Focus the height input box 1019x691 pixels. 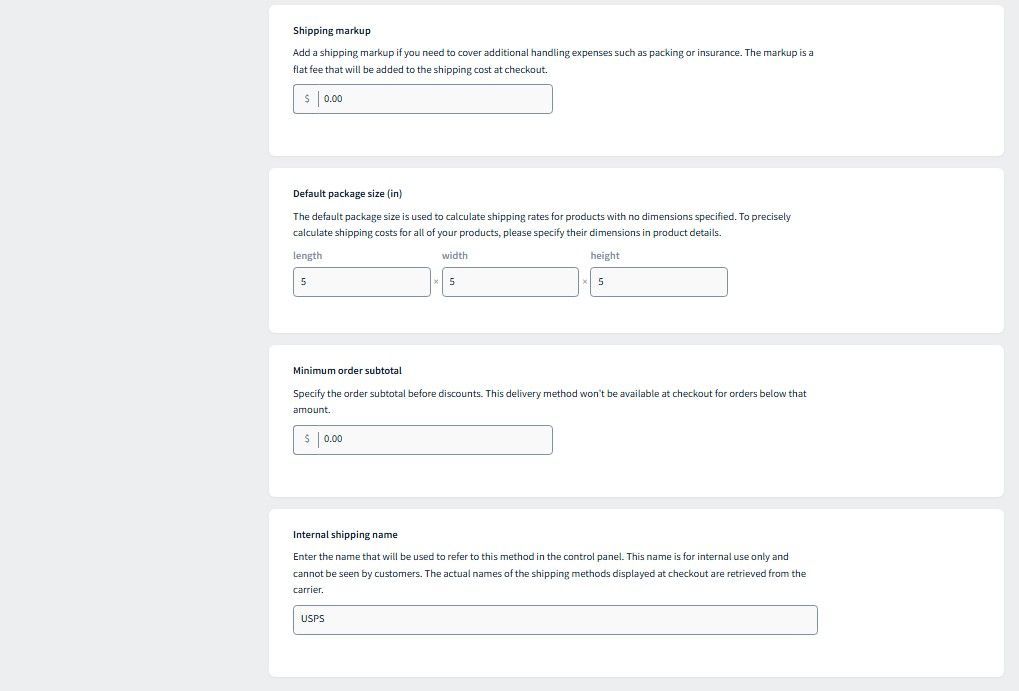[x=659, y=282]
